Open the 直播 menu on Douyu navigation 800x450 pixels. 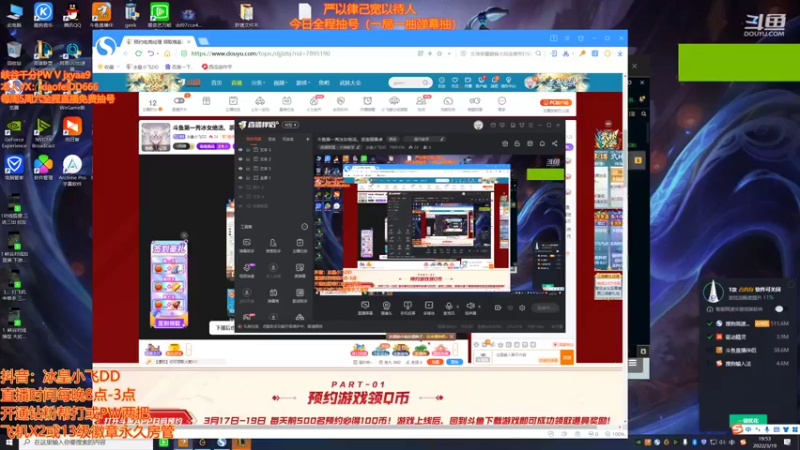coord(237,83)
